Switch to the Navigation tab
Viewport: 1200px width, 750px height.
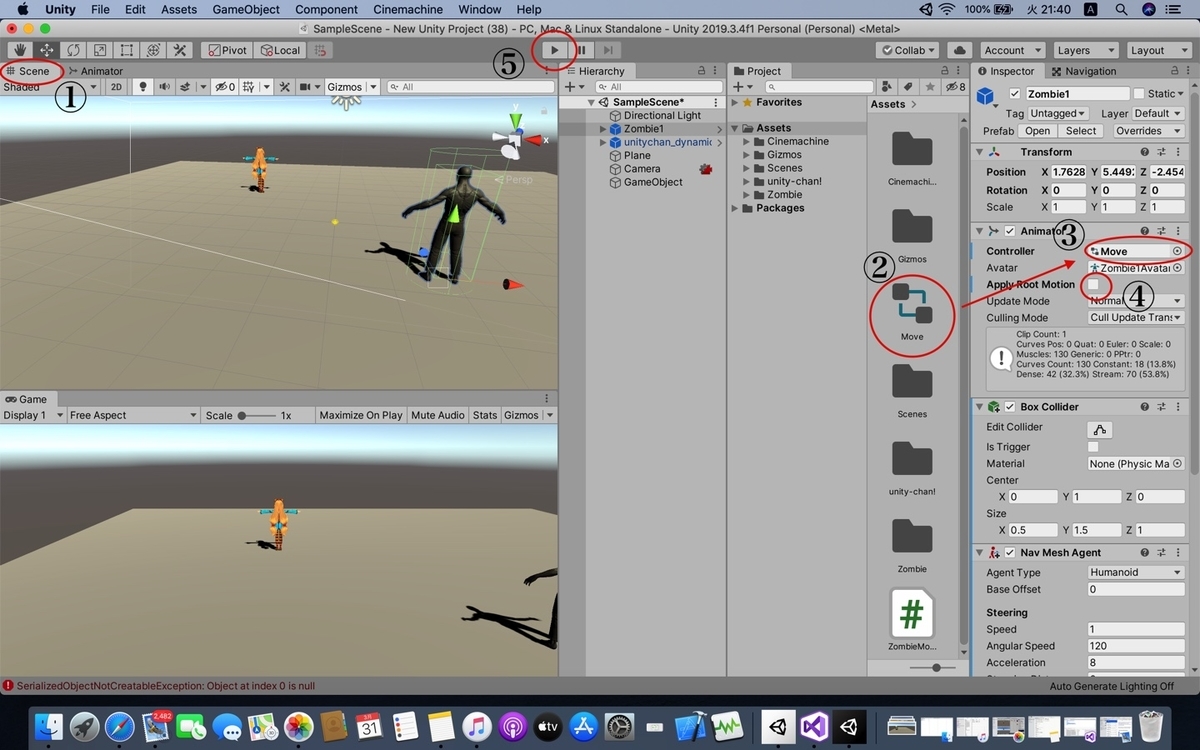point(1083,71)
